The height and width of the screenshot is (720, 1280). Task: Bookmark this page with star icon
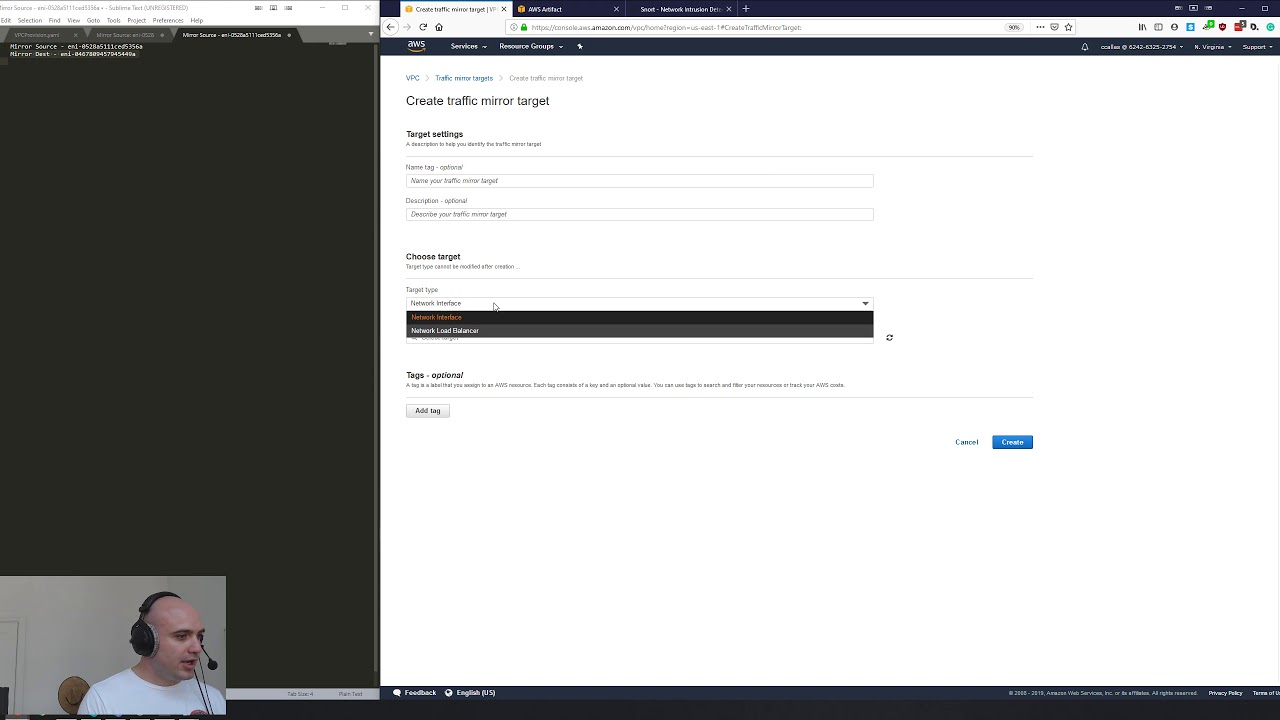point(1068,27)
